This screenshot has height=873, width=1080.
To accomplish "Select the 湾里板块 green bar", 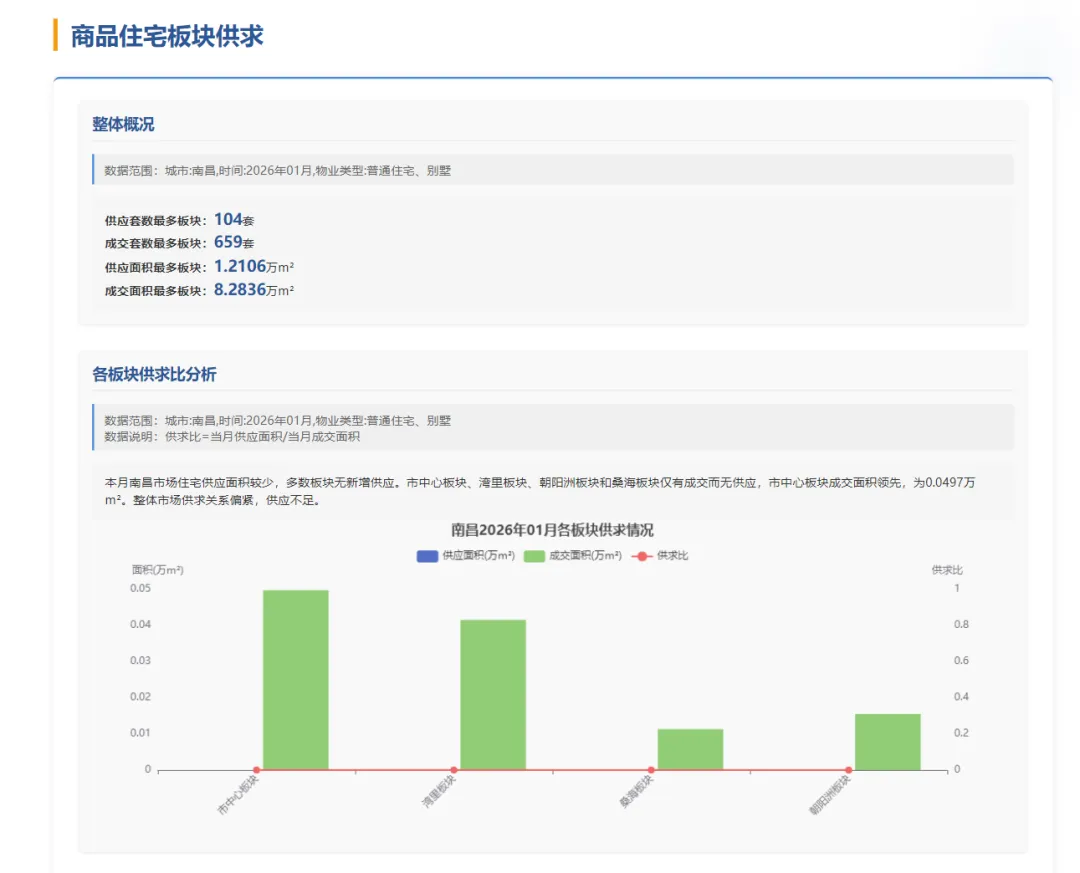I will [493, 695].
